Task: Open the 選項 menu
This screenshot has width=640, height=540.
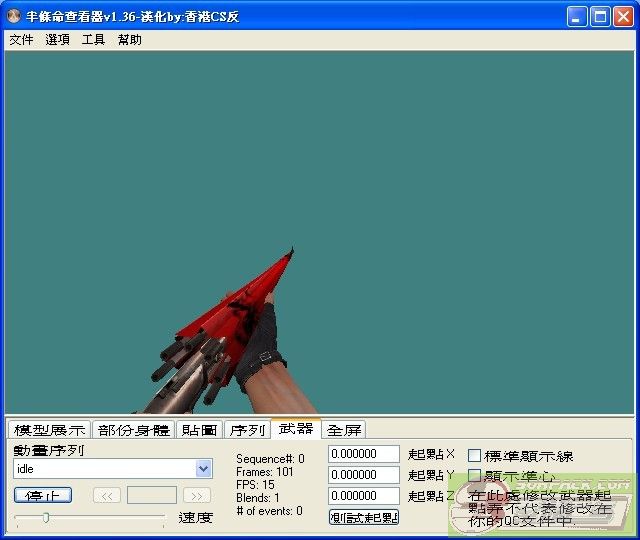Action: (57, 40)
